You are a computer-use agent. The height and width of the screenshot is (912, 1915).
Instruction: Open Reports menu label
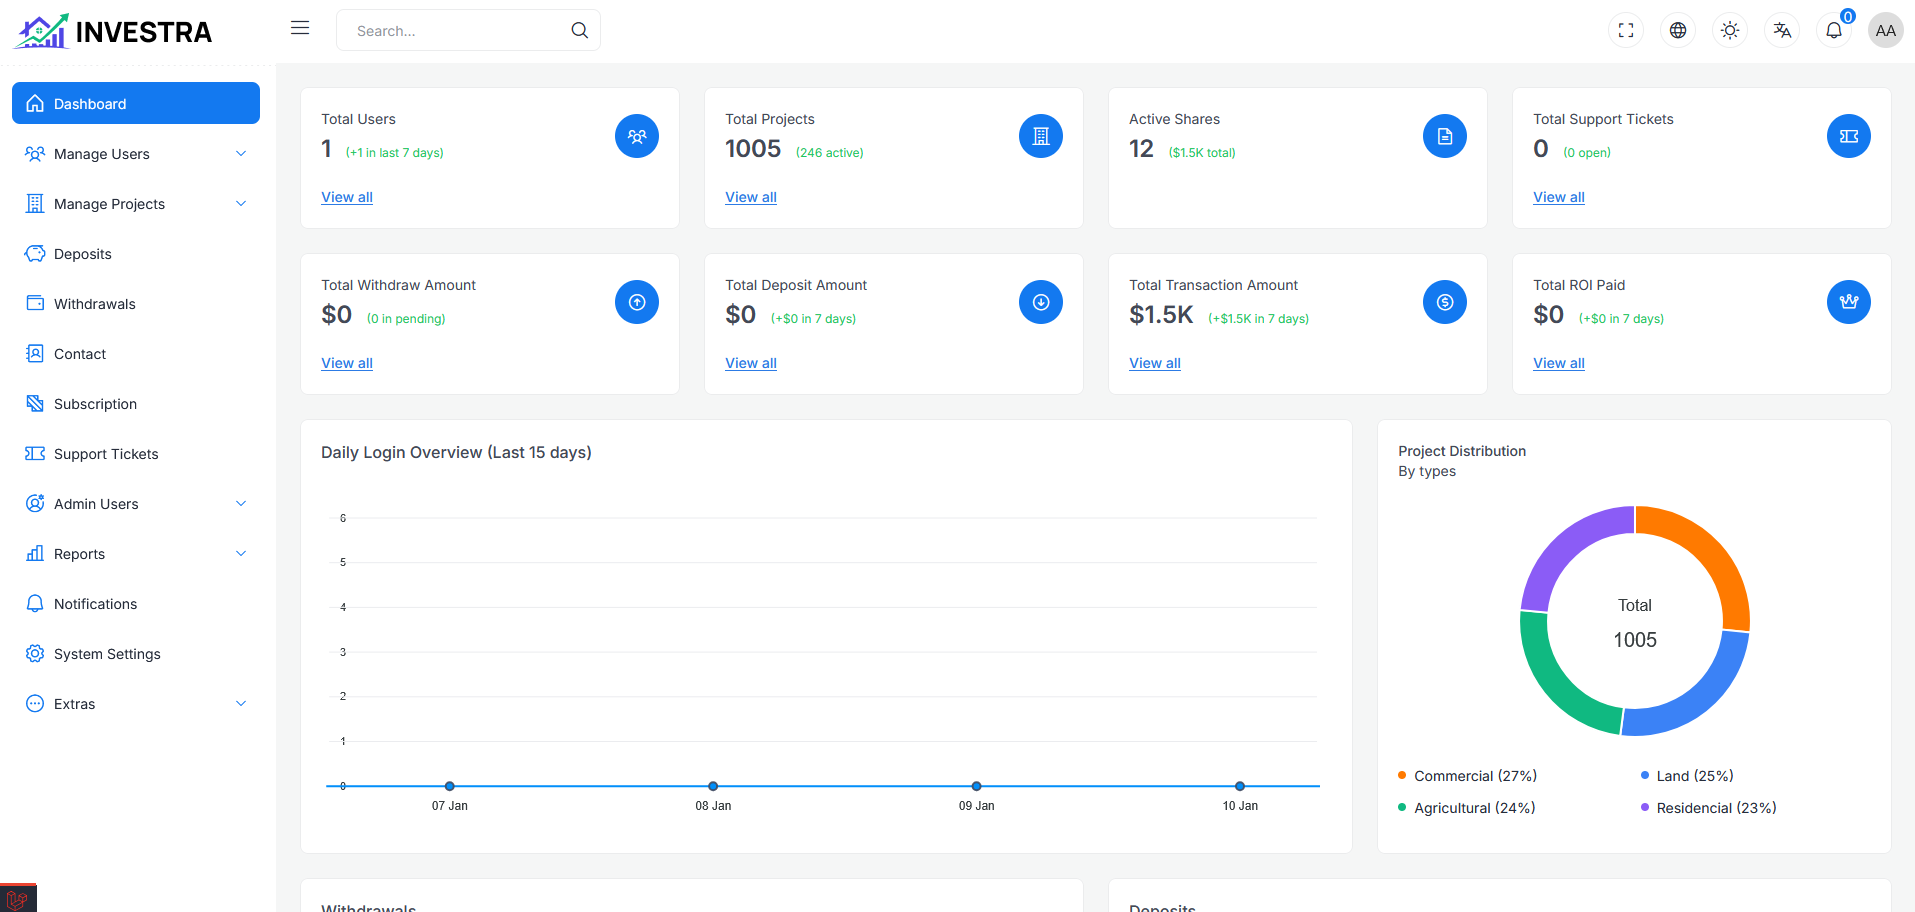79,554
